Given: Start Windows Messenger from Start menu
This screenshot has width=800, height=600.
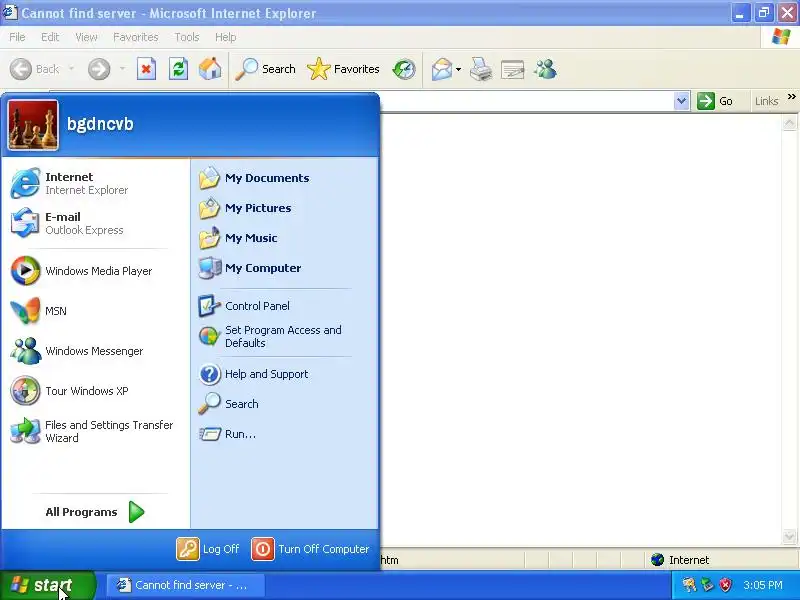Looking at the screenshot, I should click(x=95, y=351).
